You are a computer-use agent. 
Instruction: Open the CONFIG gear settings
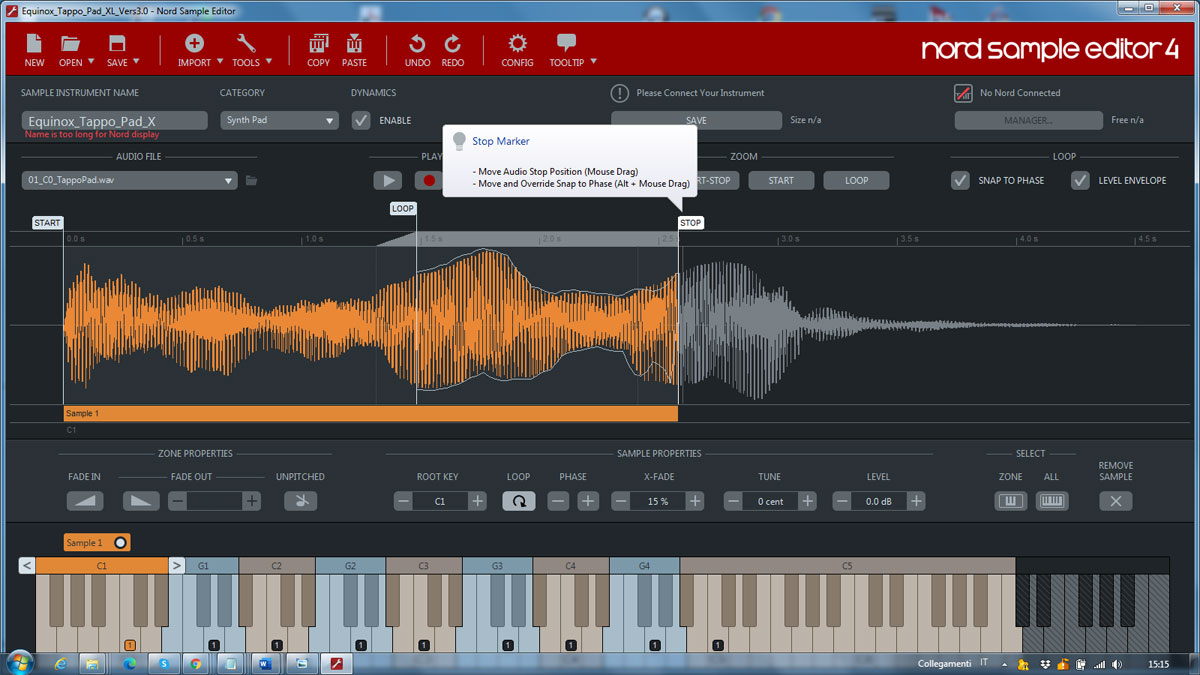pyautogui.click(x=517, y=50)
